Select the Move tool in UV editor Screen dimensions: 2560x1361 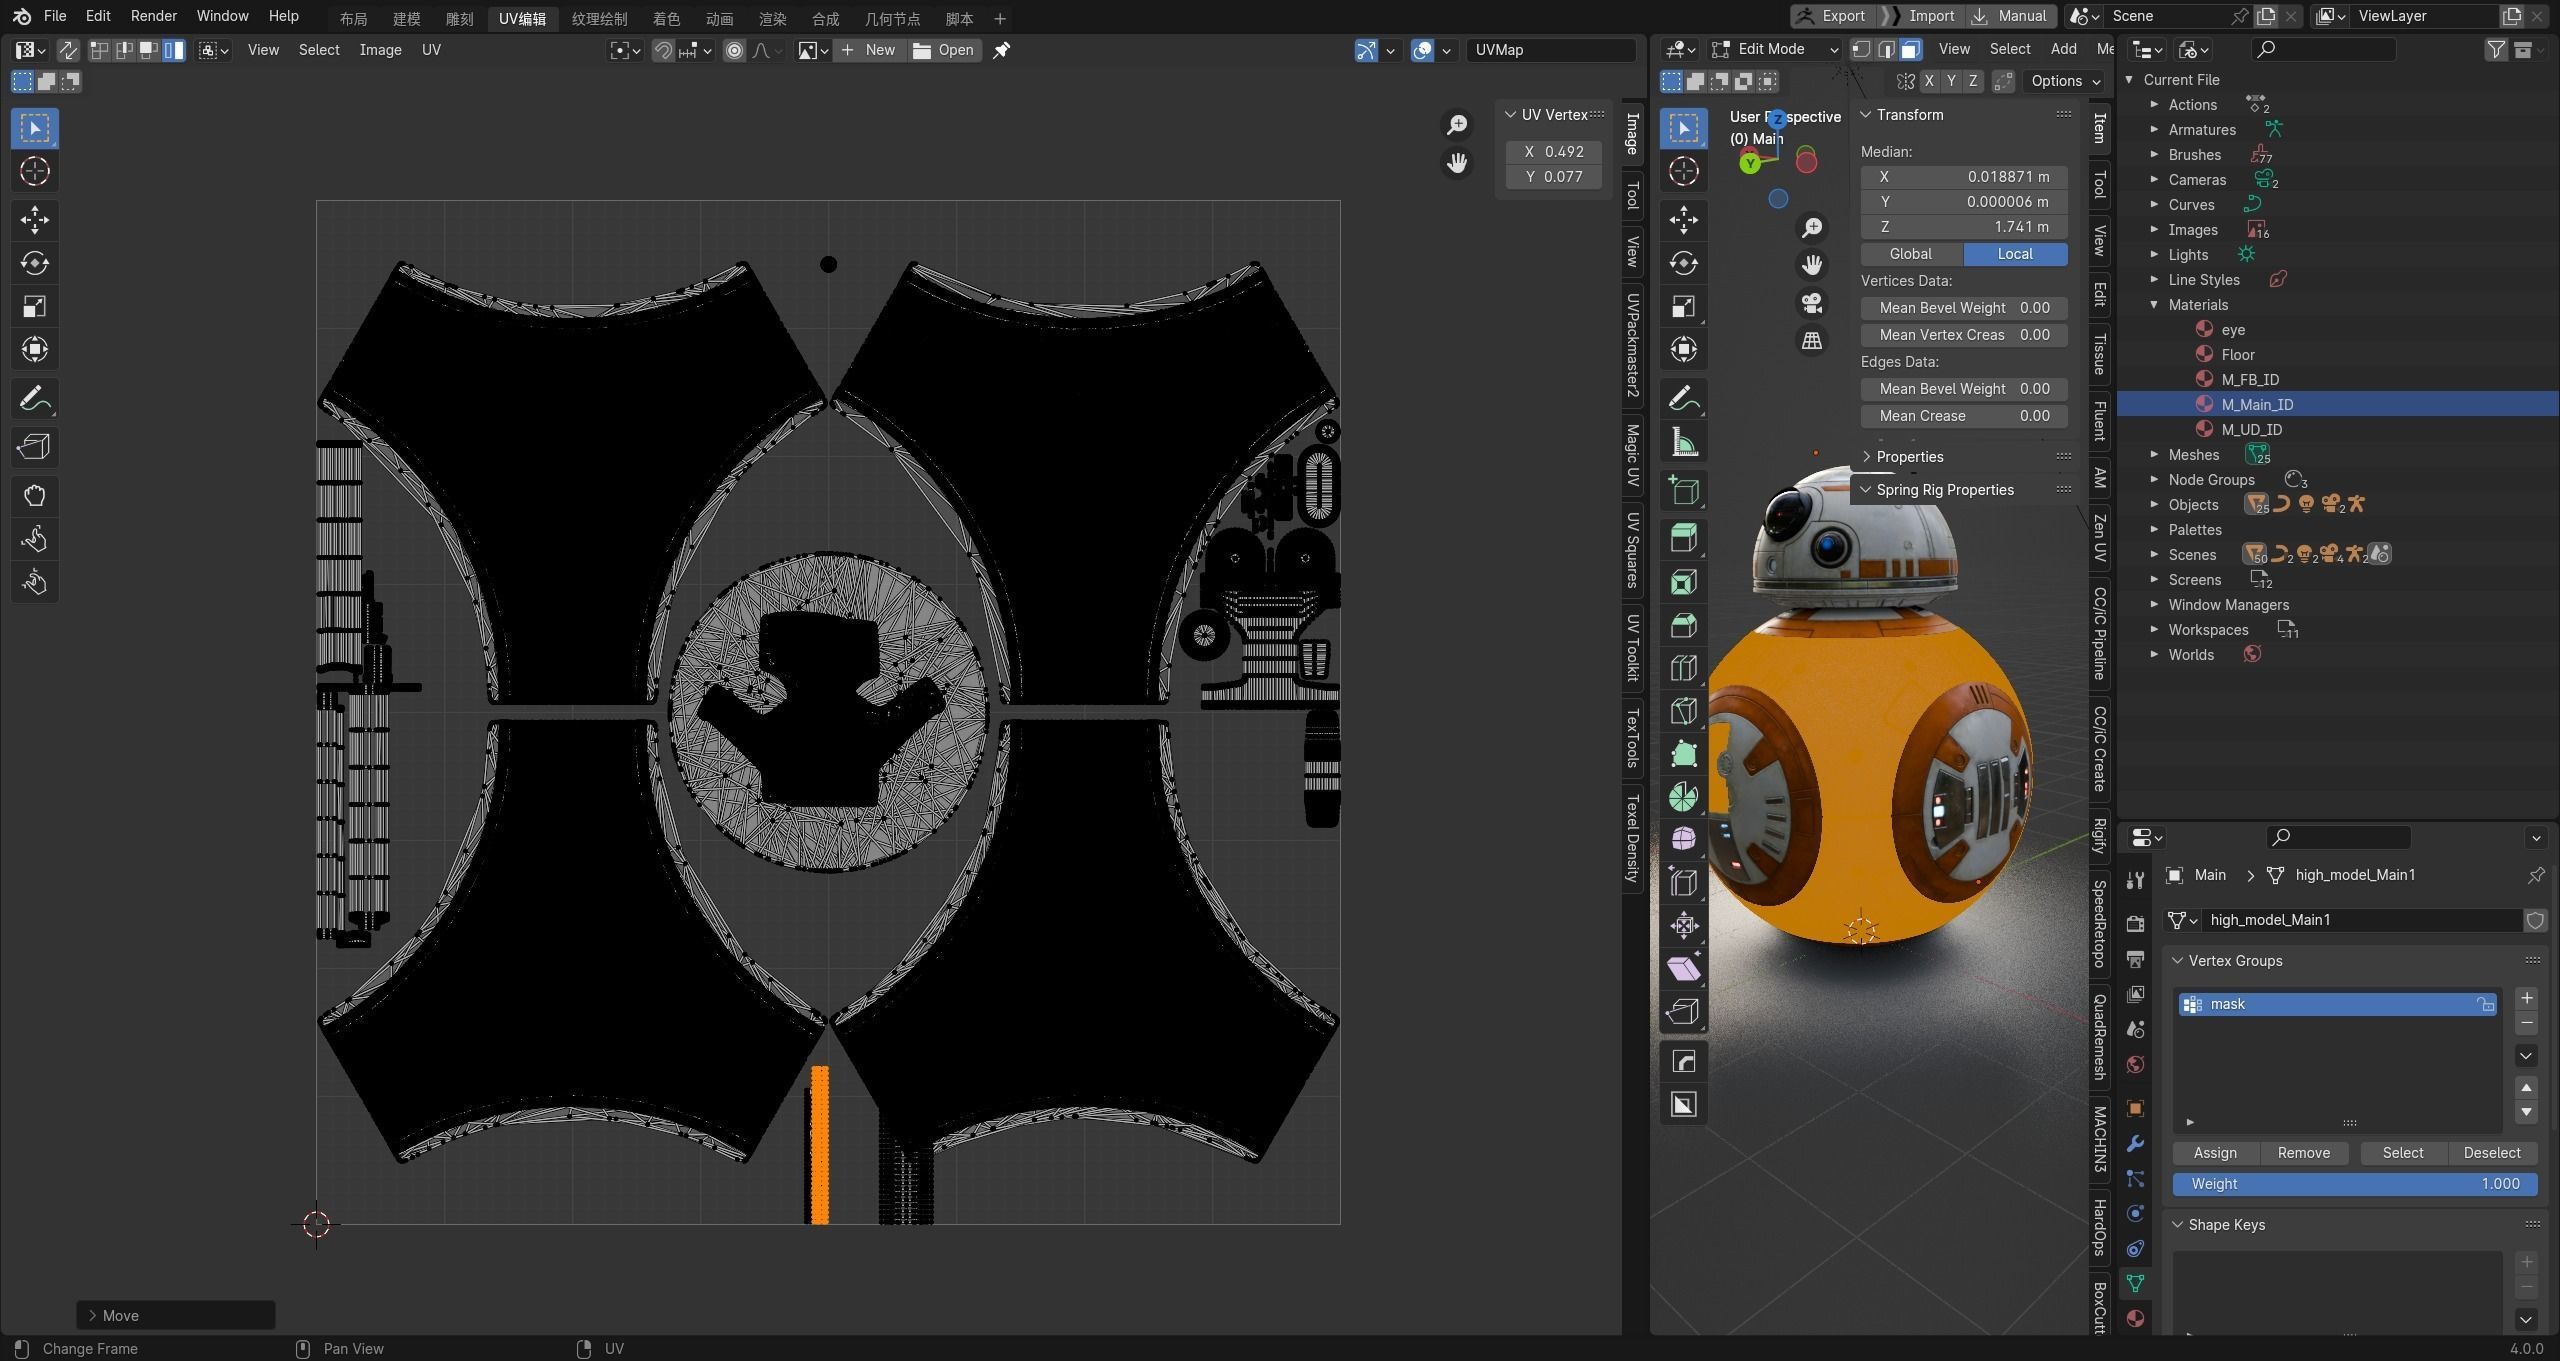point(35,220)
